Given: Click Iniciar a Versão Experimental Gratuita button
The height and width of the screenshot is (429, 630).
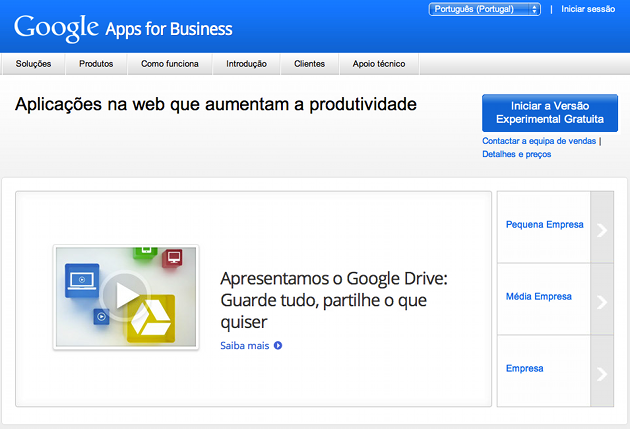Looking at the screenshot, I should tap(550, 113).
